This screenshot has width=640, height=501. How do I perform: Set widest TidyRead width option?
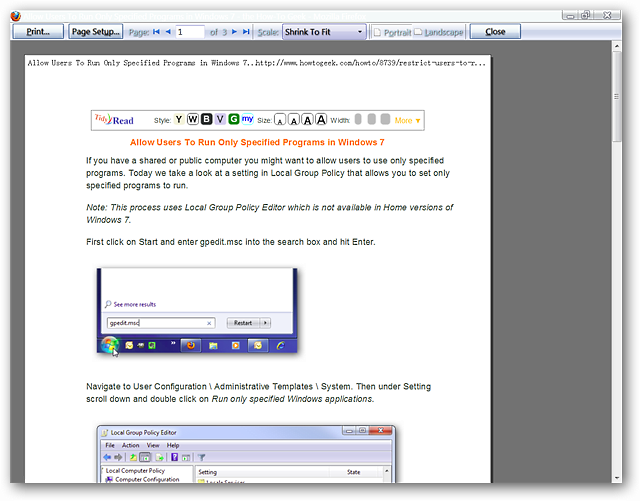click(x=385, y=119)
